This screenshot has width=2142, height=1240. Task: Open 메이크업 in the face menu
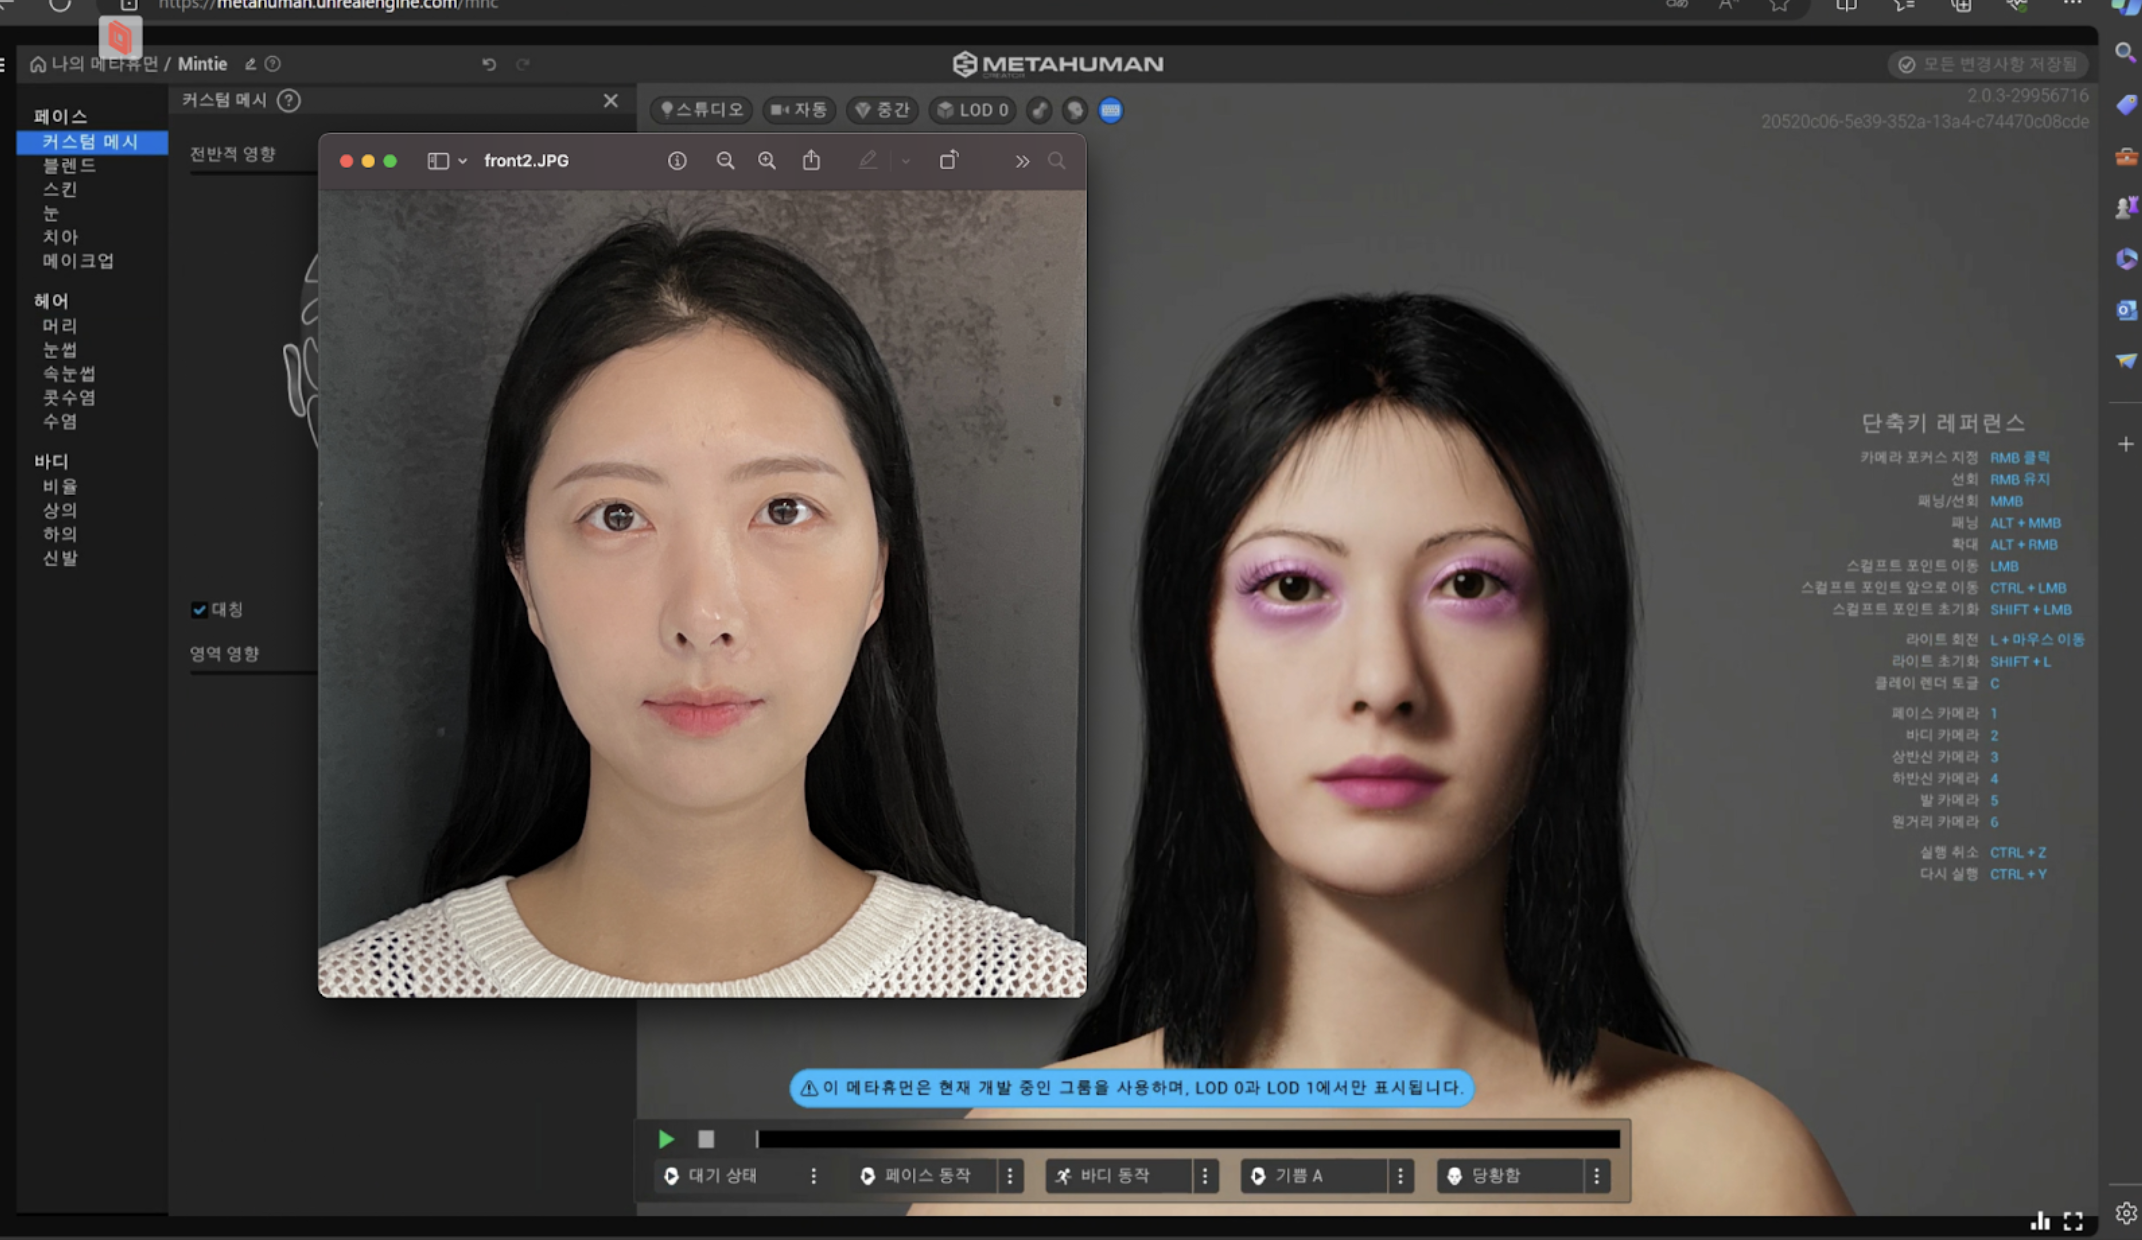[x=78, y=261]
